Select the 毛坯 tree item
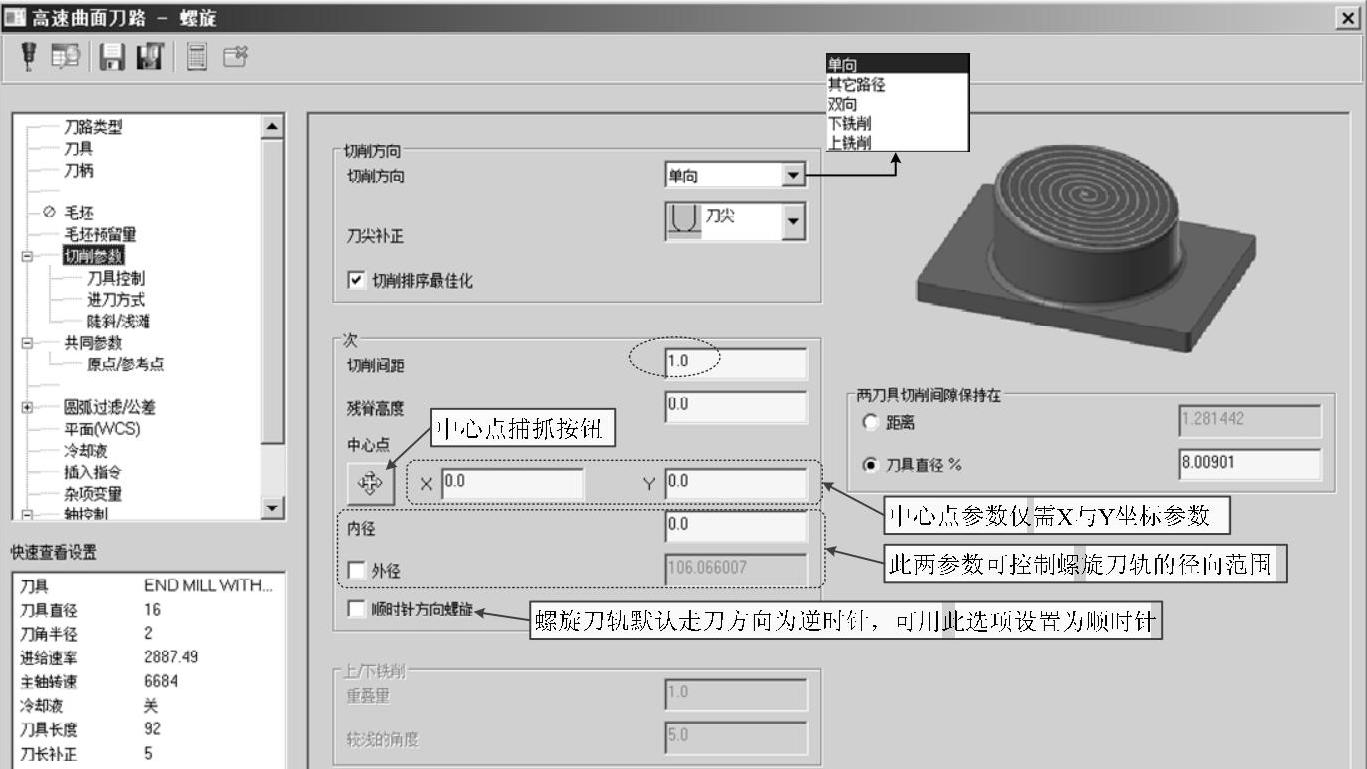The image size is (1367, 769). coord(79,212)
